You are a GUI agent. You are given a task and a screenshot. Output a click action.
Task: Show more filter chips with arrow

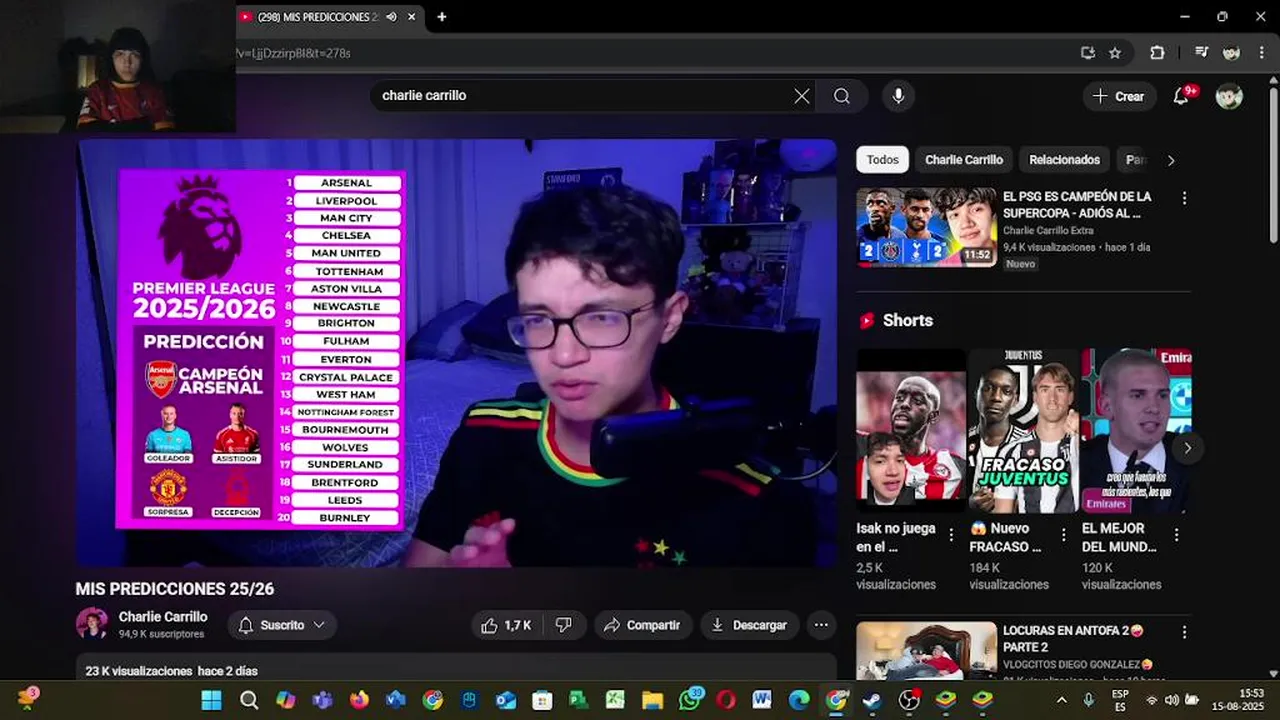(1171, 160)
